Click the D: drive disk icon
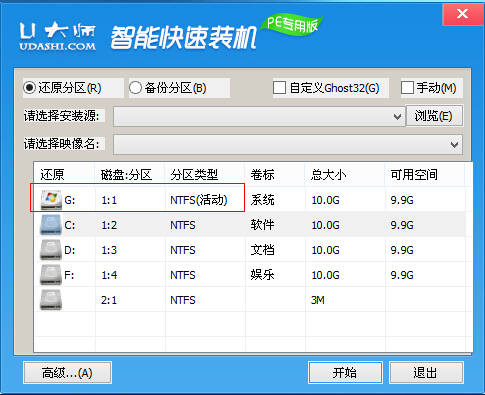485x395 pixels. 51,250
